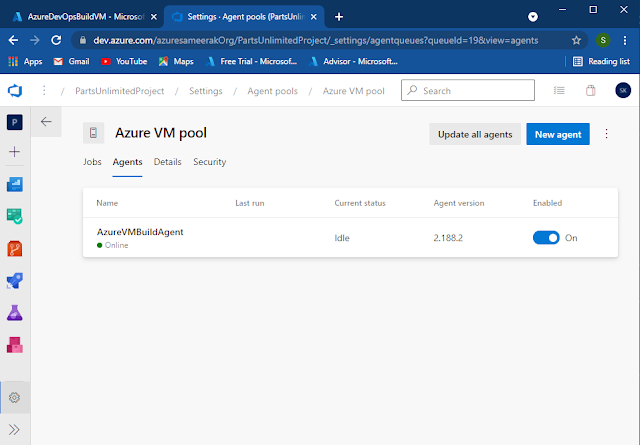Click the Idle status cell

point(342,238)
